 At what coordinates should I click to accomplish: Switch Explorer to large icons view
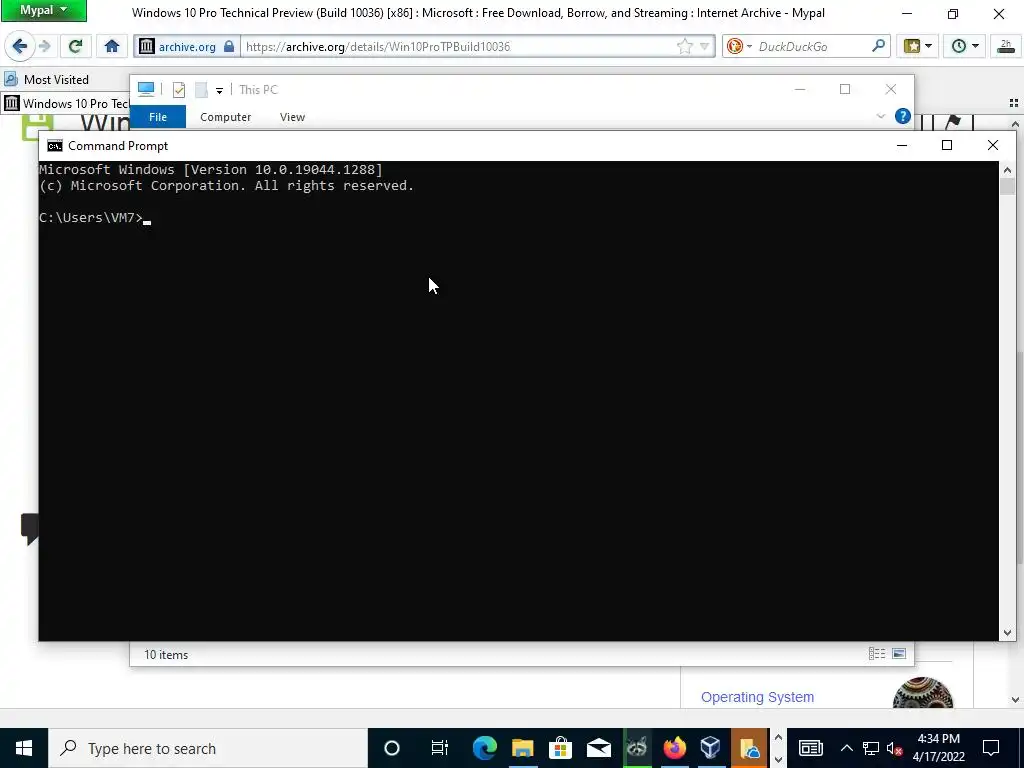(899, 654)
